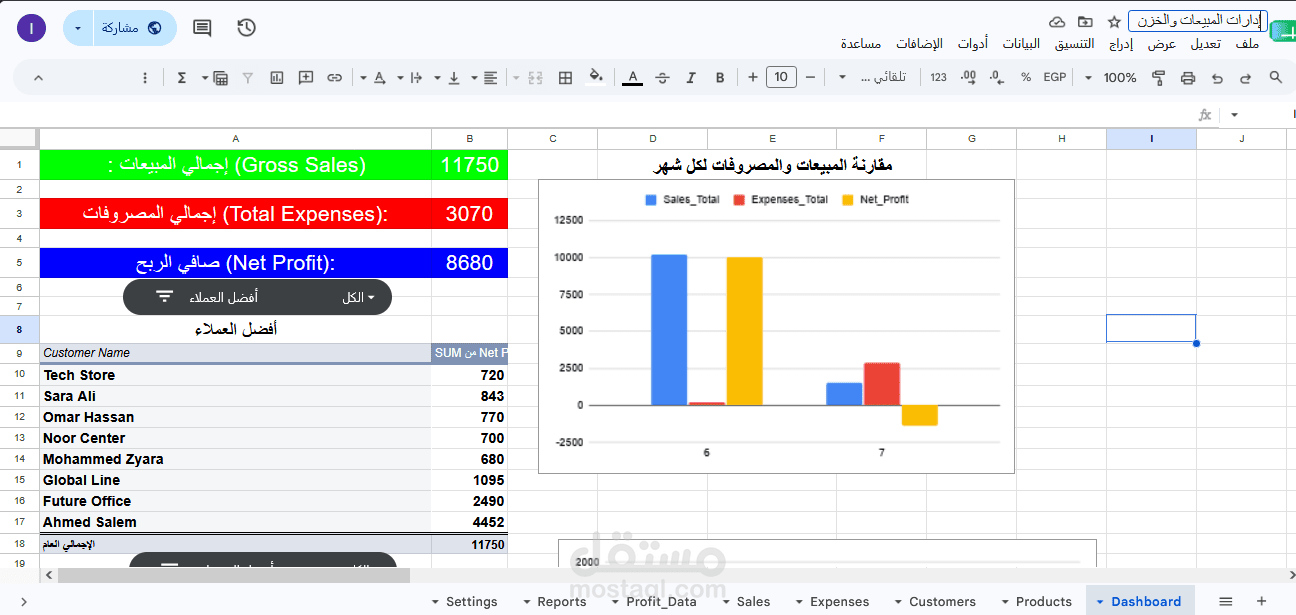1296x615 pixels.
Task: Open version history clock icon
Action: [247, 28]
